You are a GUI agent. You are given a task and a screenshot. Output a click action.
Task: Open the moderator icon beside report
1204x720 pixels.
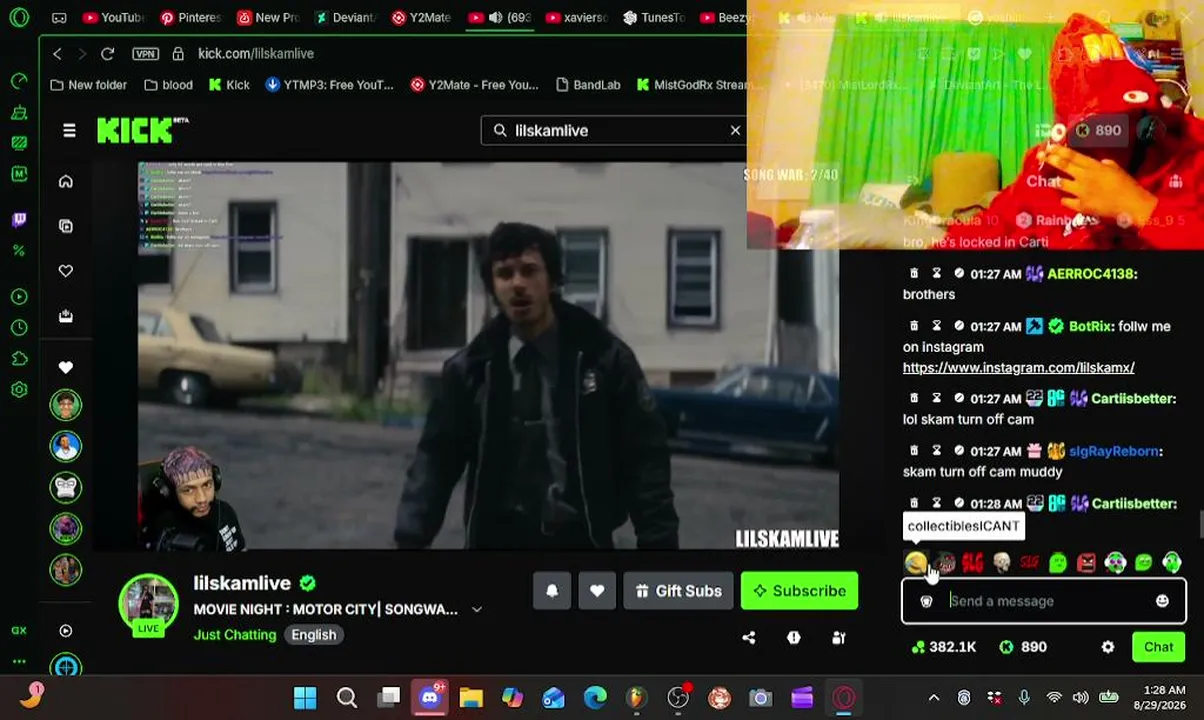click(839, 638)
